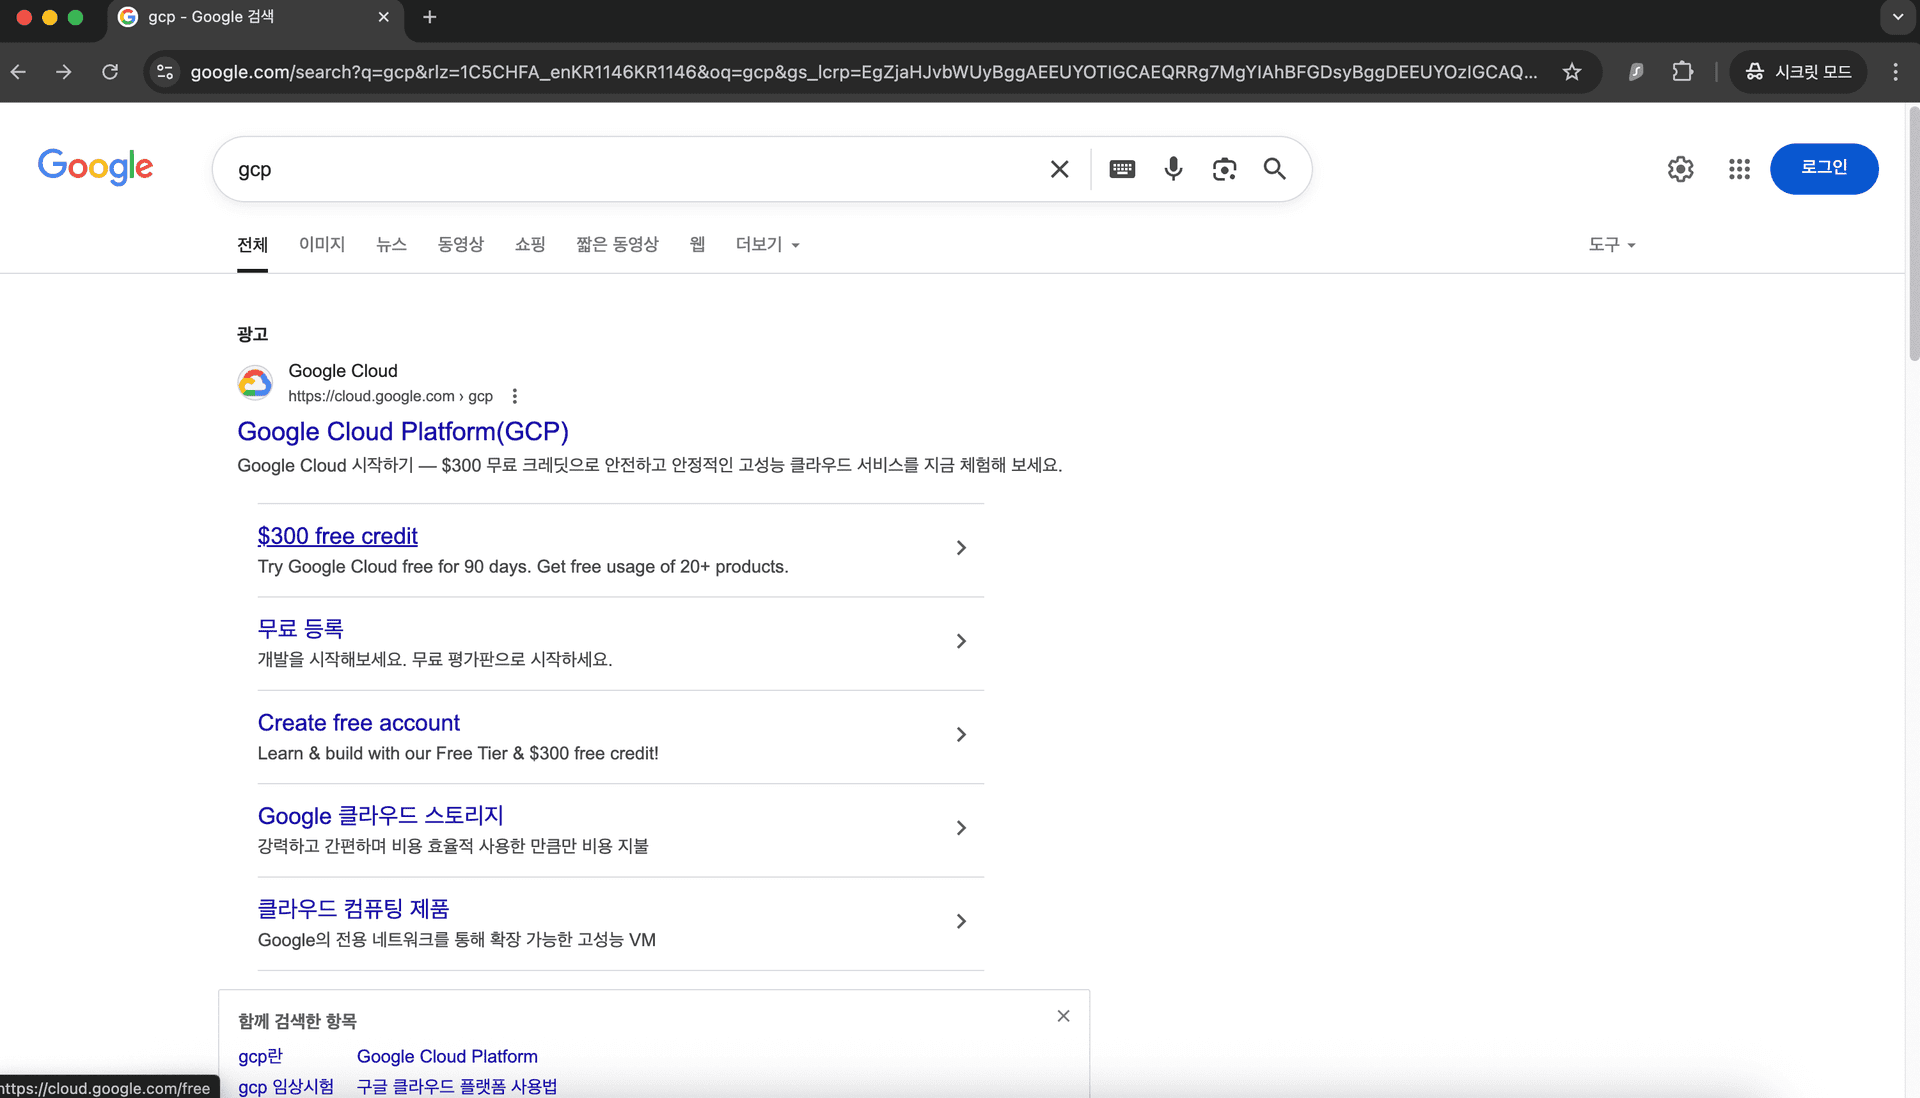
Task: Open the 도구 tools dropdown
Action: click(1612, 244)
